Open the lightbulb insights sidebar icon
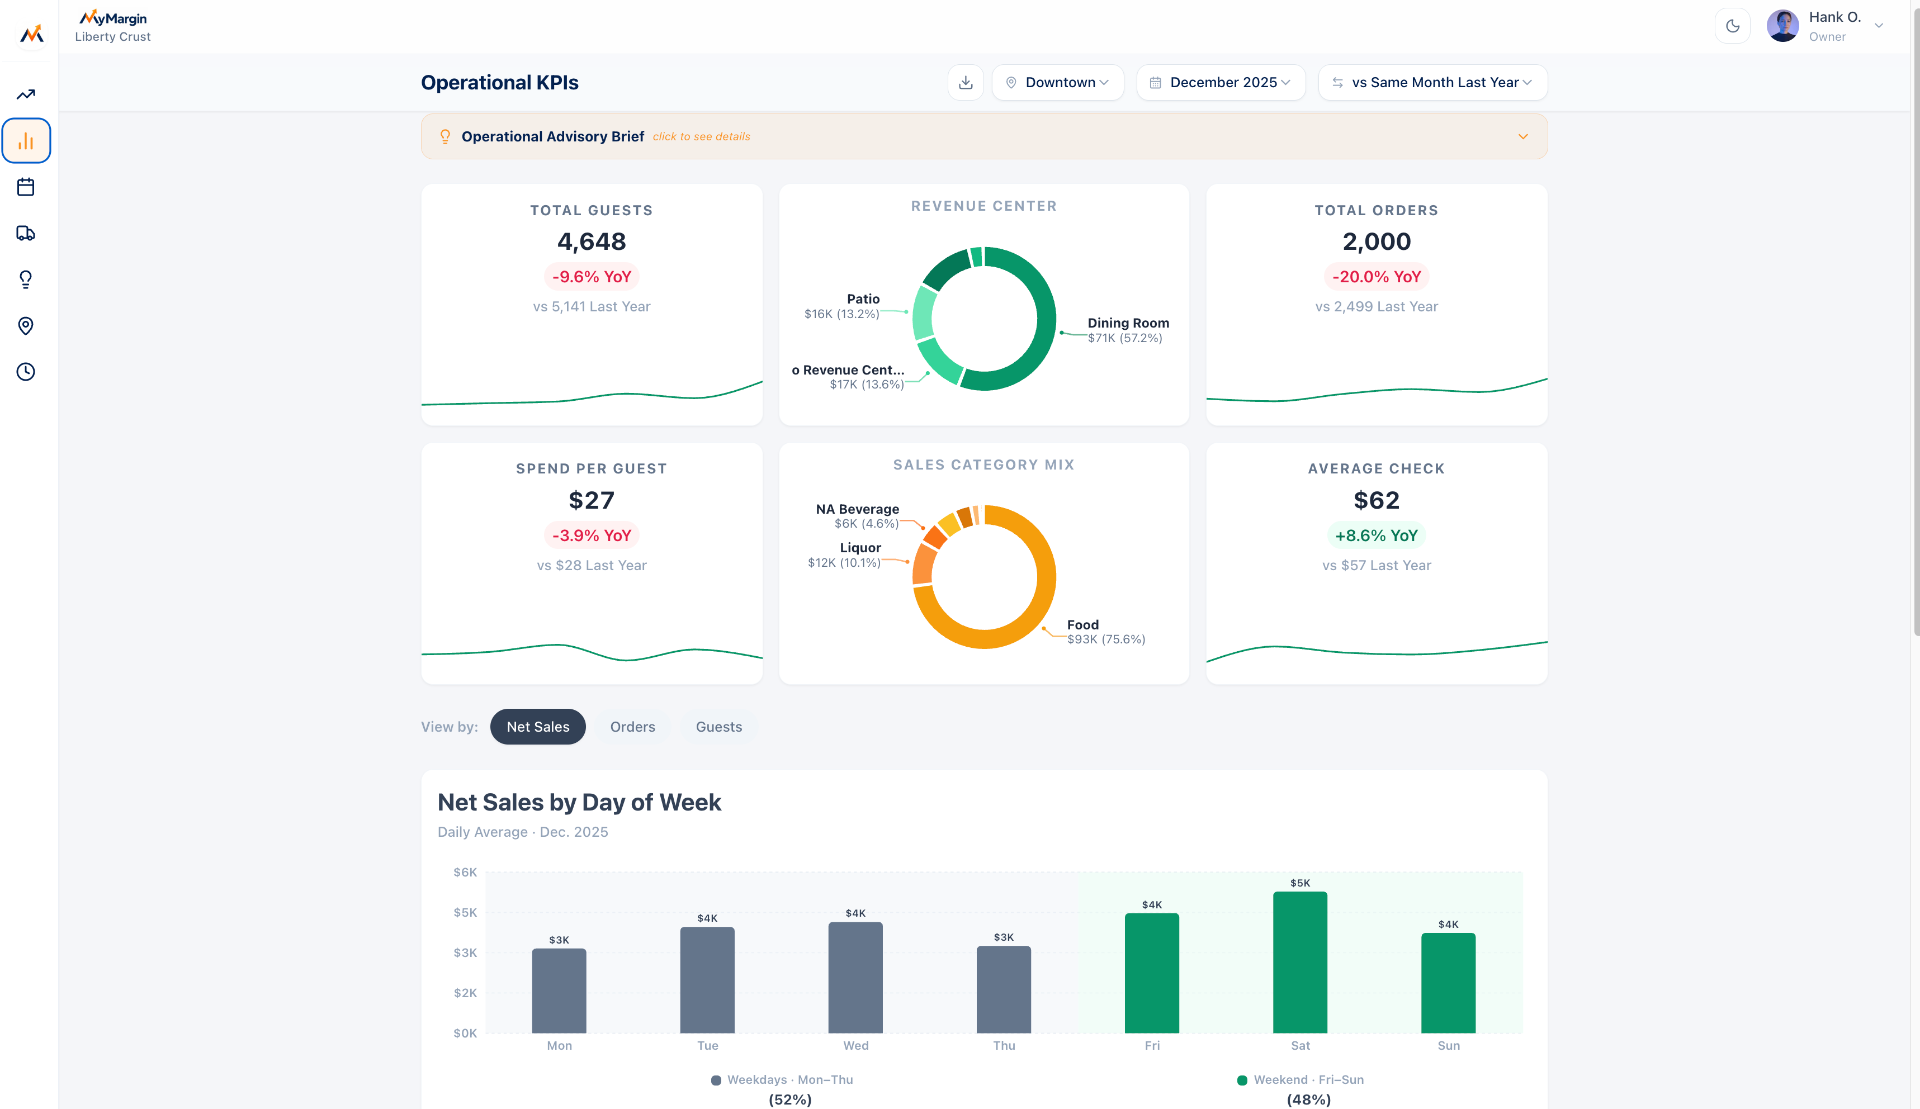 26,280
